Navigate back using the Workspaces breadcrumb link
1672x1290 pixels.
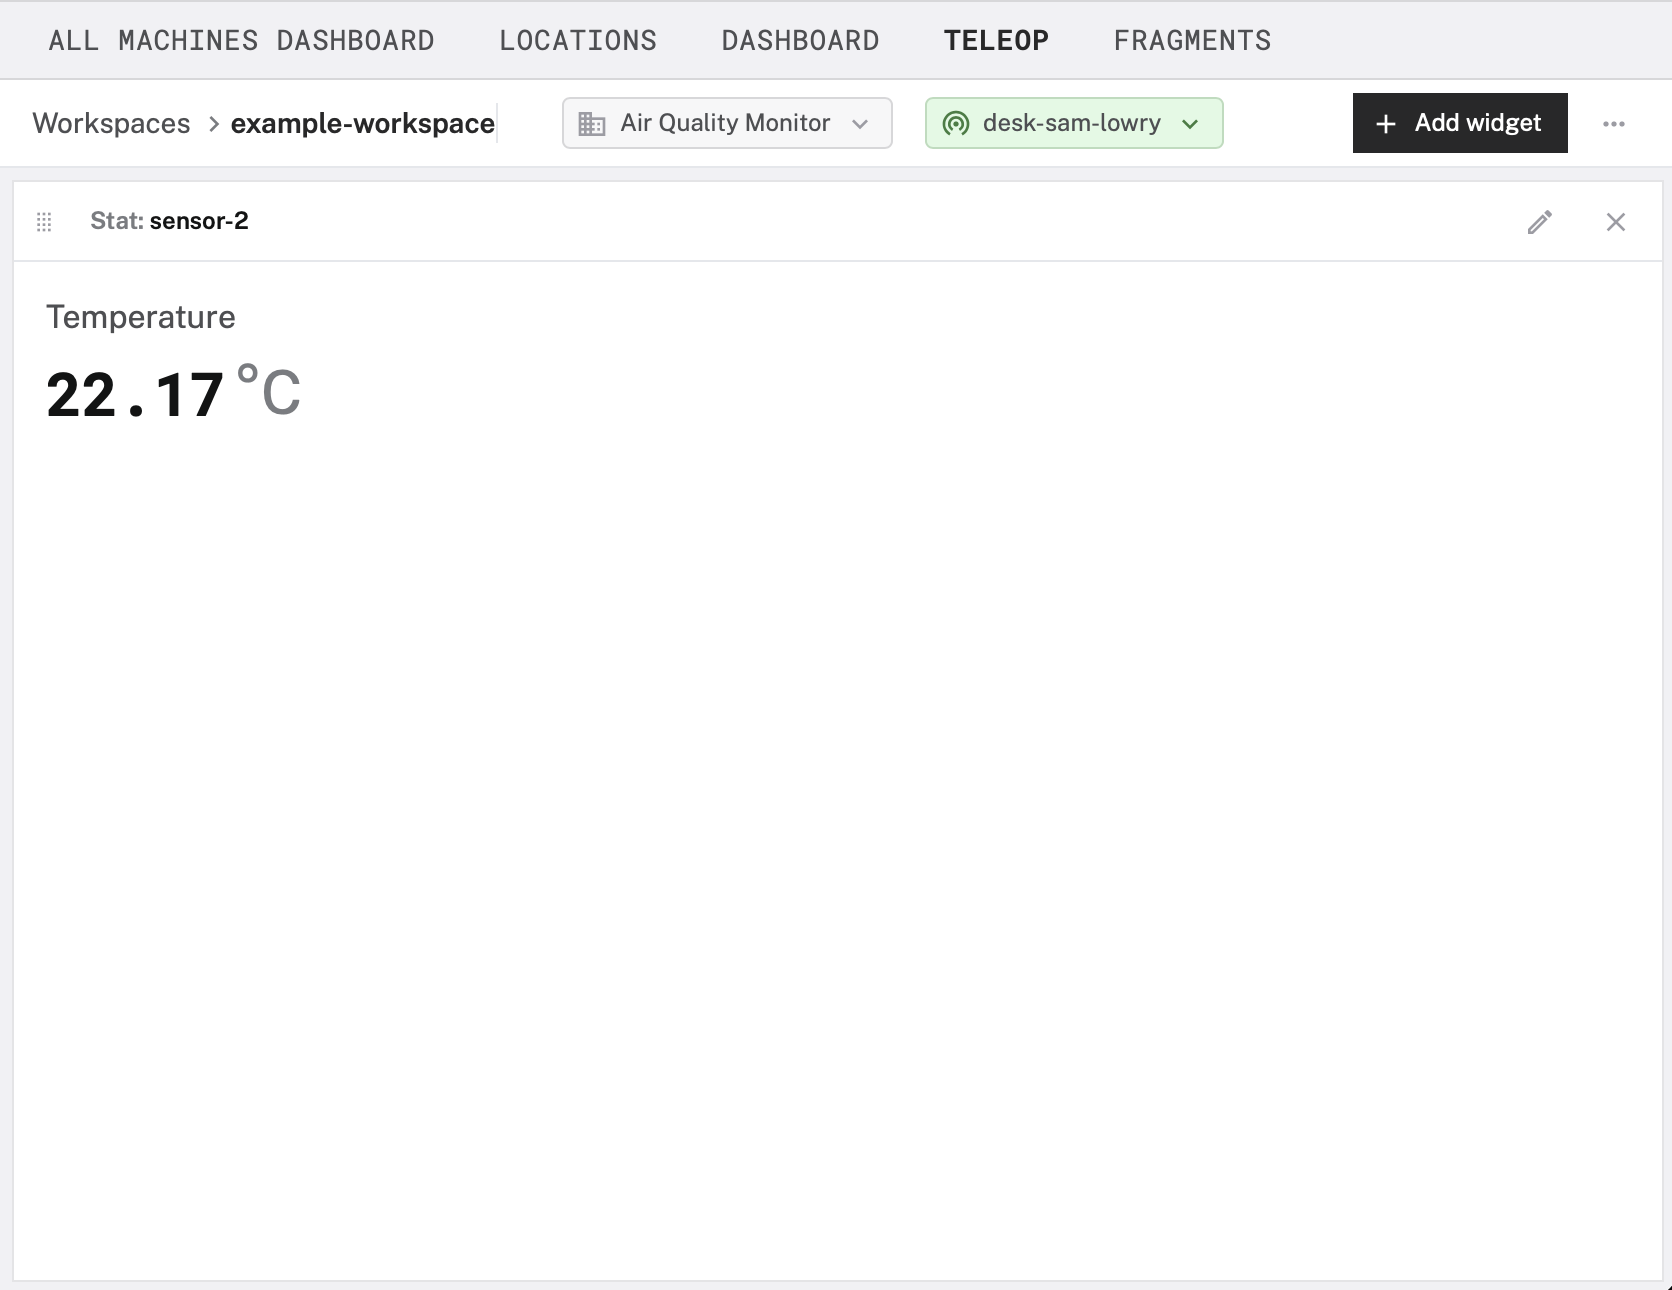coord(111,123)
